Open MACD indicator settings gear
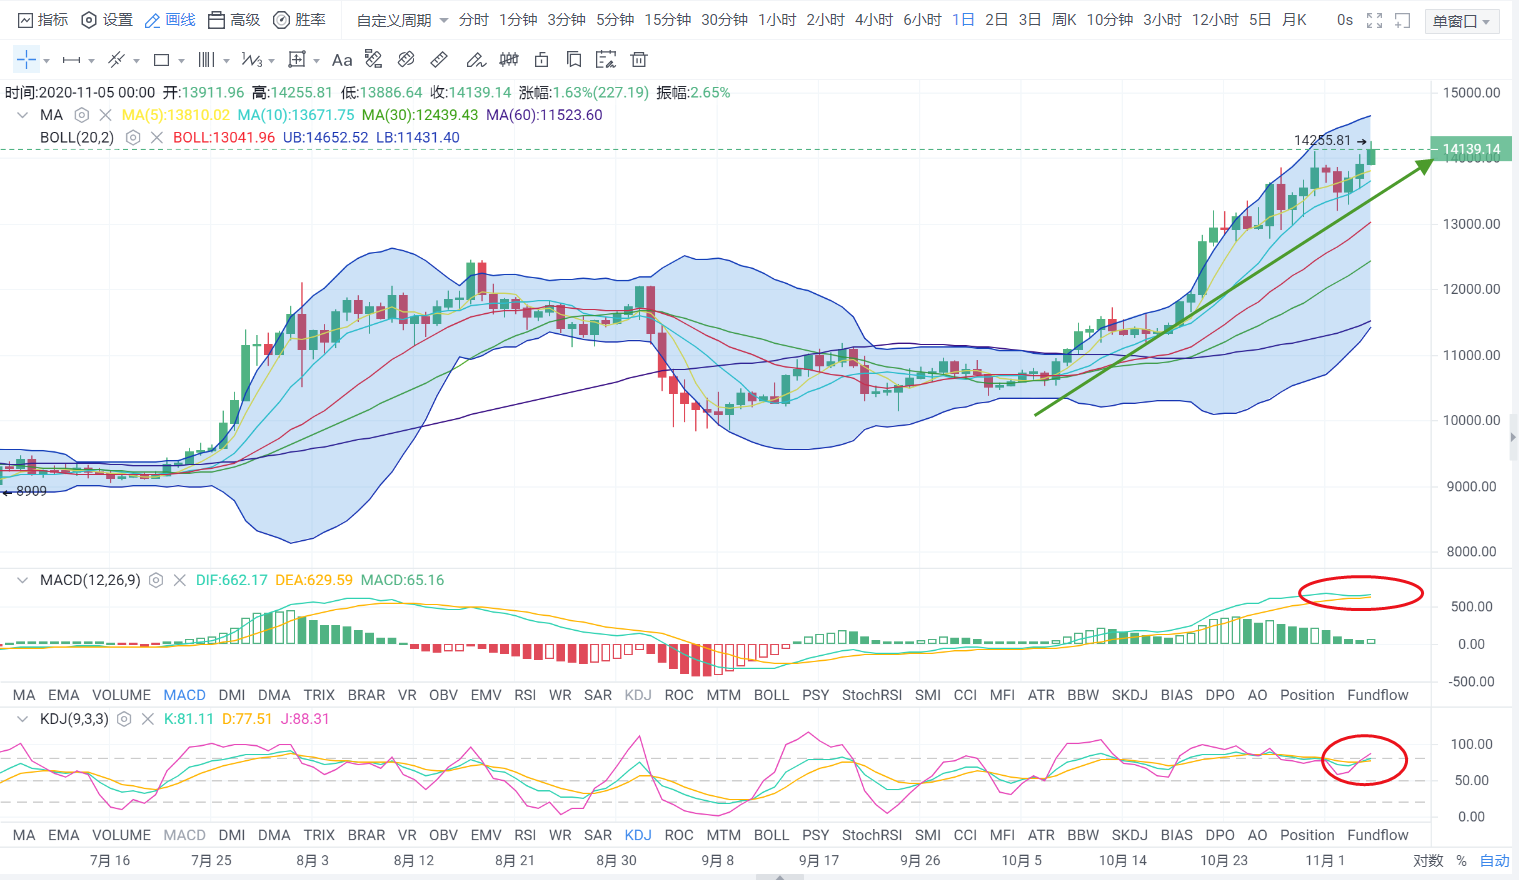The height and width of the screenshot is (880, 1519). point(156,580)
